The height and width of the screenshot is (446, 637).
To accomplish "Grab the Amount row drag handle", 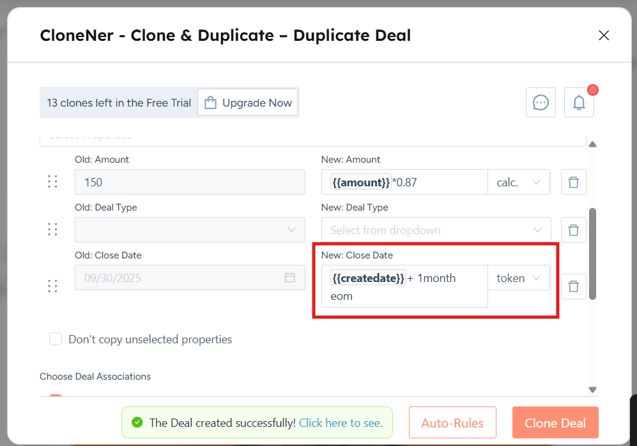I will (53, 182).
